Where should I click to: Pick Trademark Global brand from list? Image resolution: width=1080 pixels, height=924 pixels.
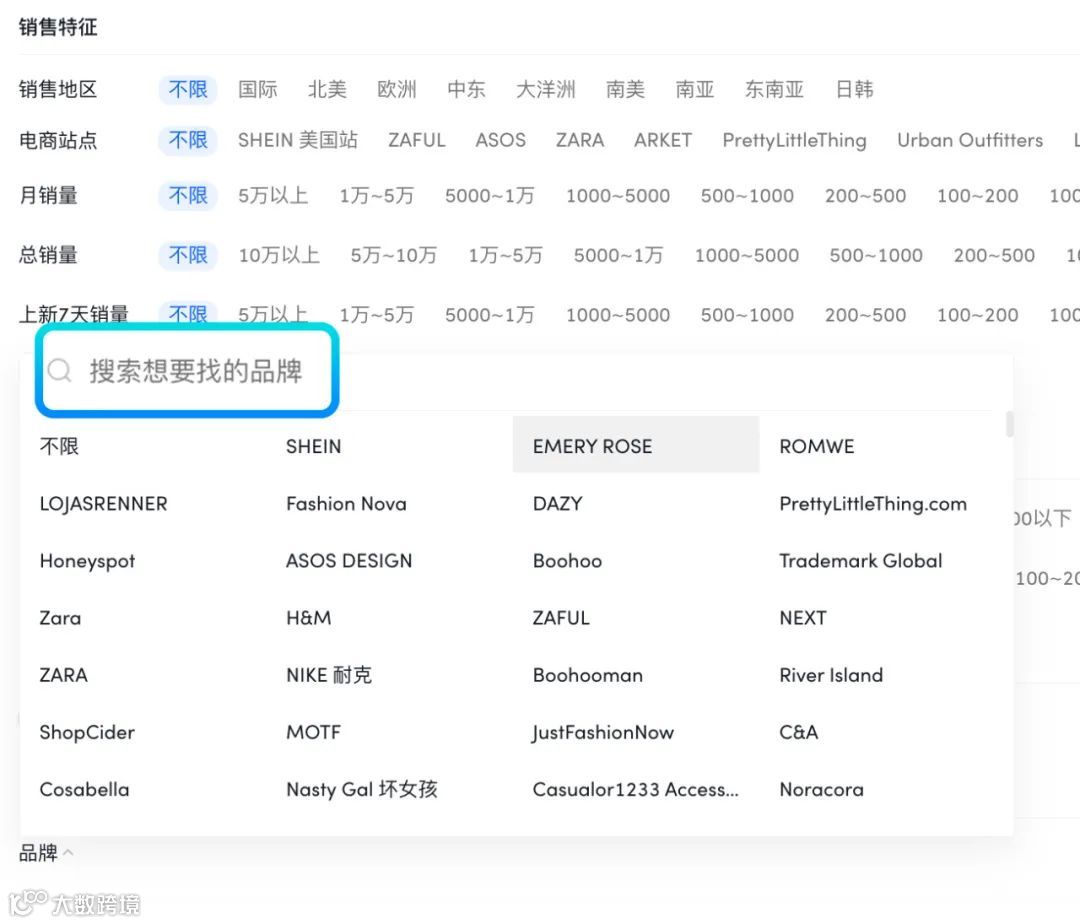[861, 560]
